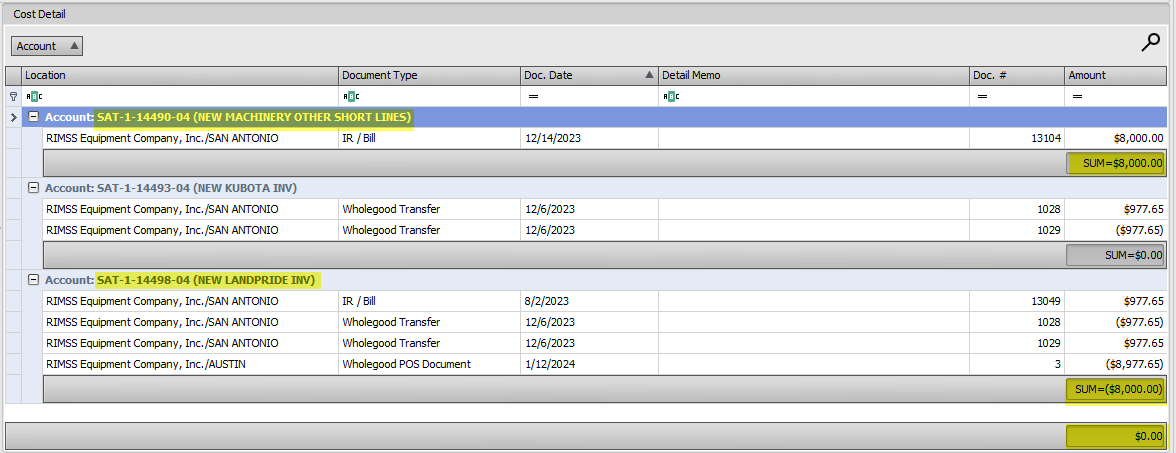The width and height of the screenshot is (1176, 453).
Task: Click the row indicator arrow beside first group
Action: (x=14, y=118)
